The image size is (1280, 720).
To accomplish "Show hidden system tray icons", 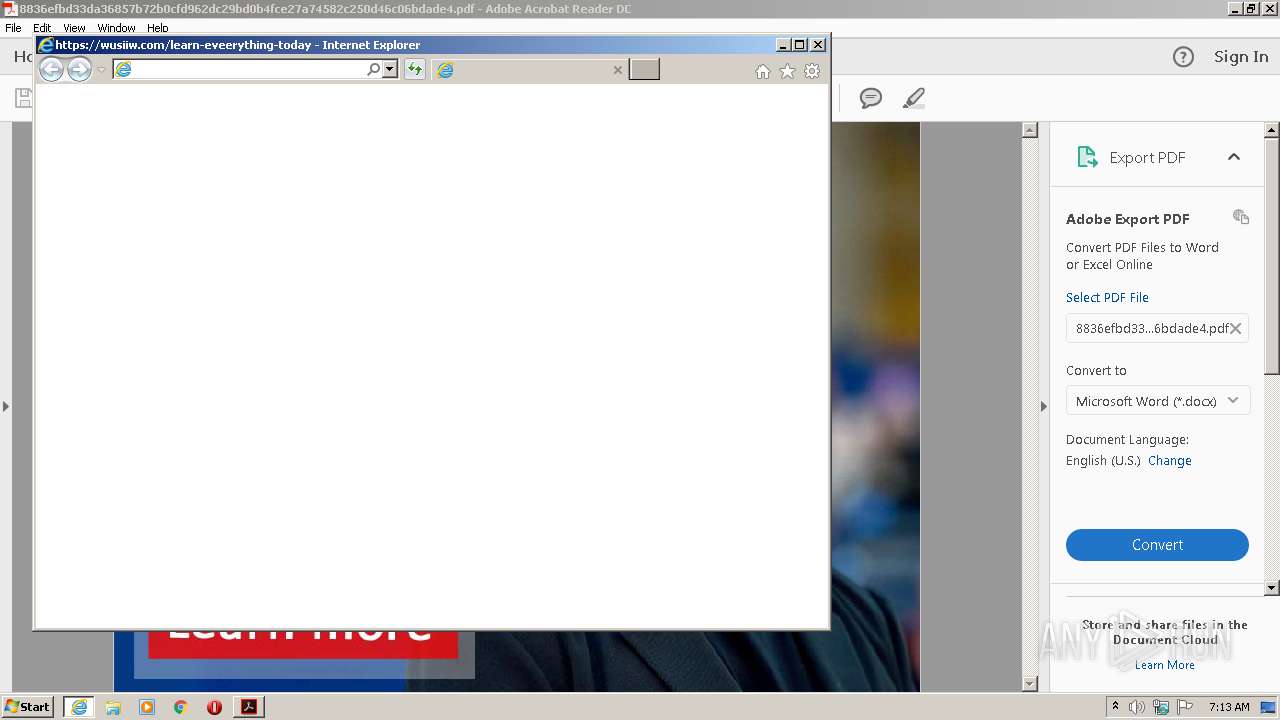I will coord(1116,707).
